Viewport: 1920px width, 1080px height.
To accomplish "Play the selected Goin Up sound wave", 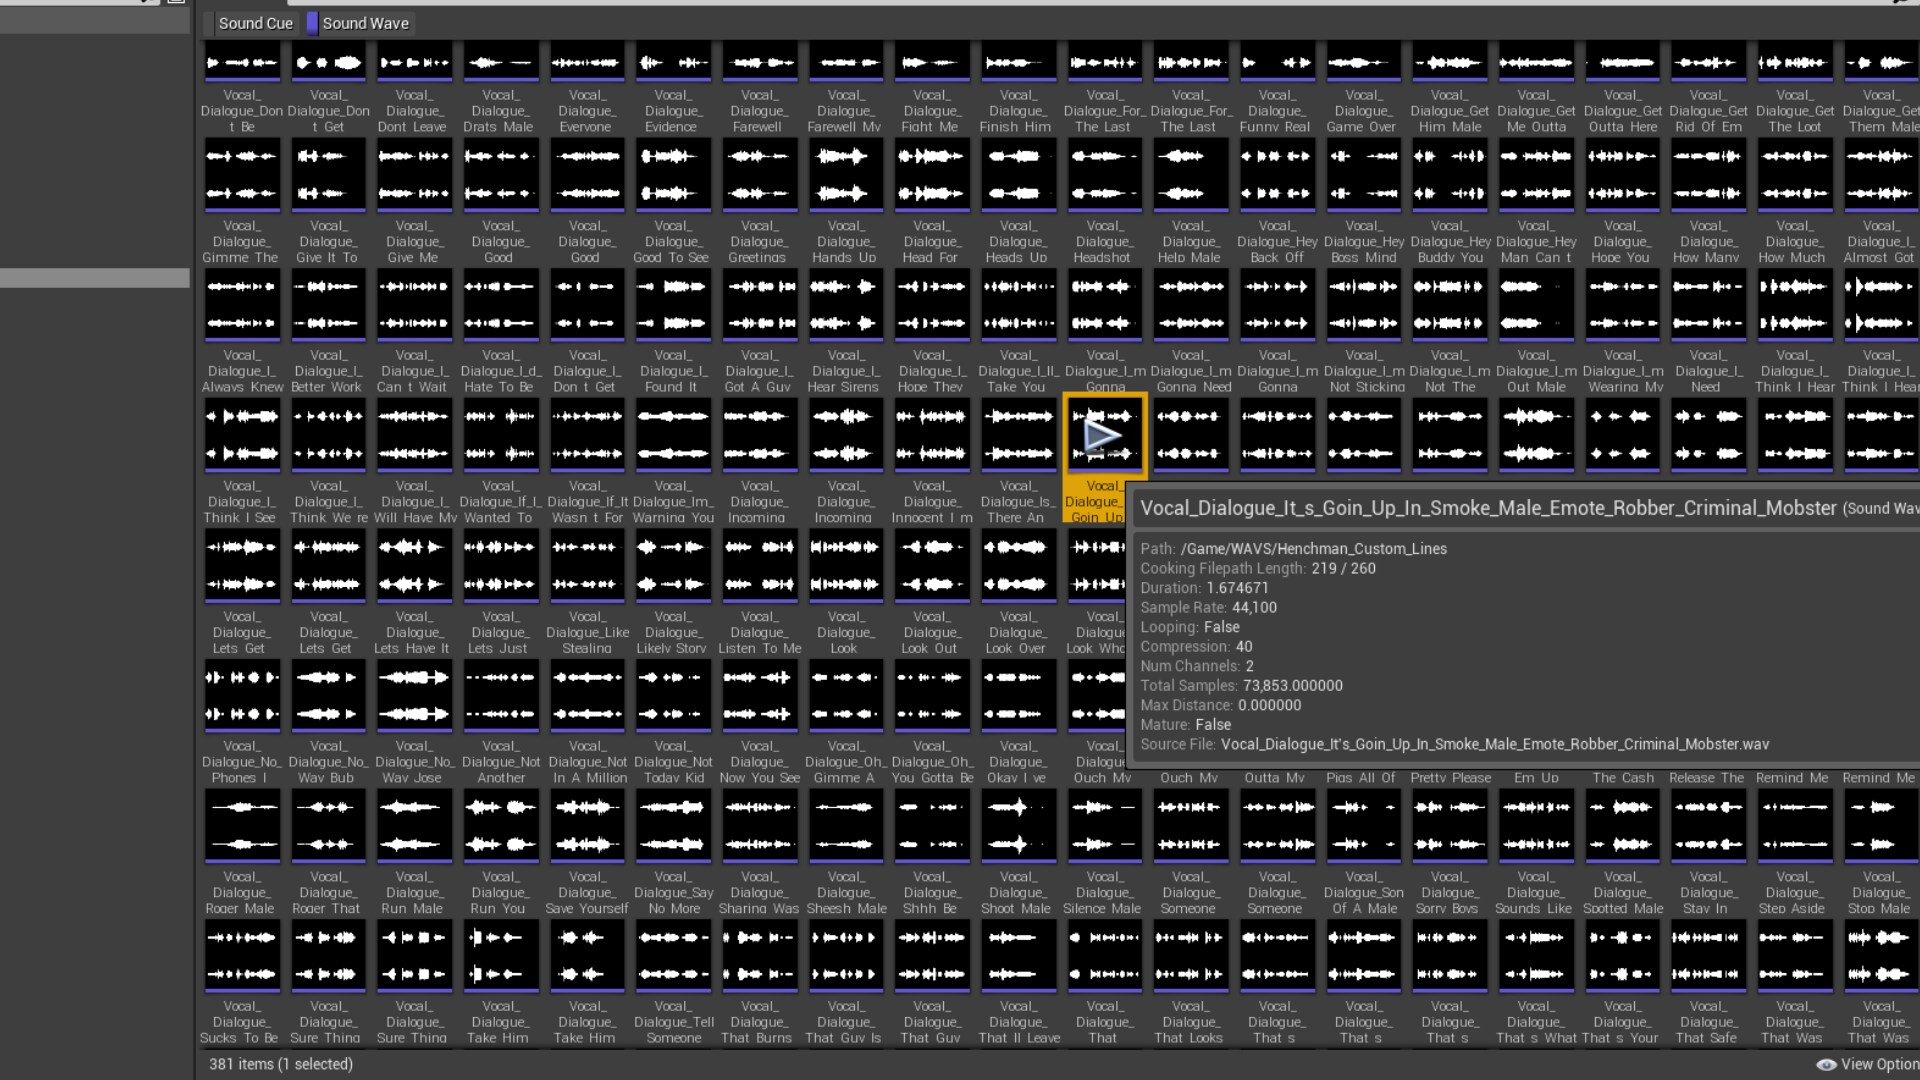I will tap(1104, 435).
